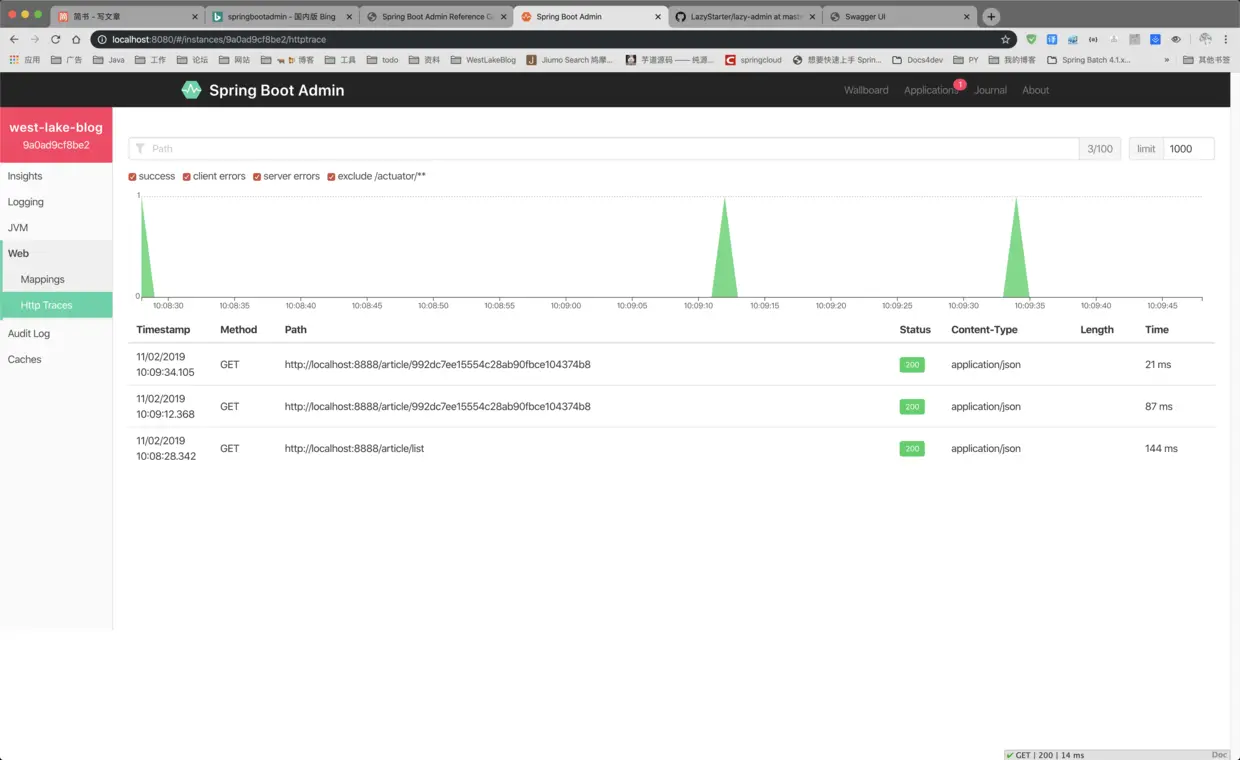Open the browser home page icon

76,39
